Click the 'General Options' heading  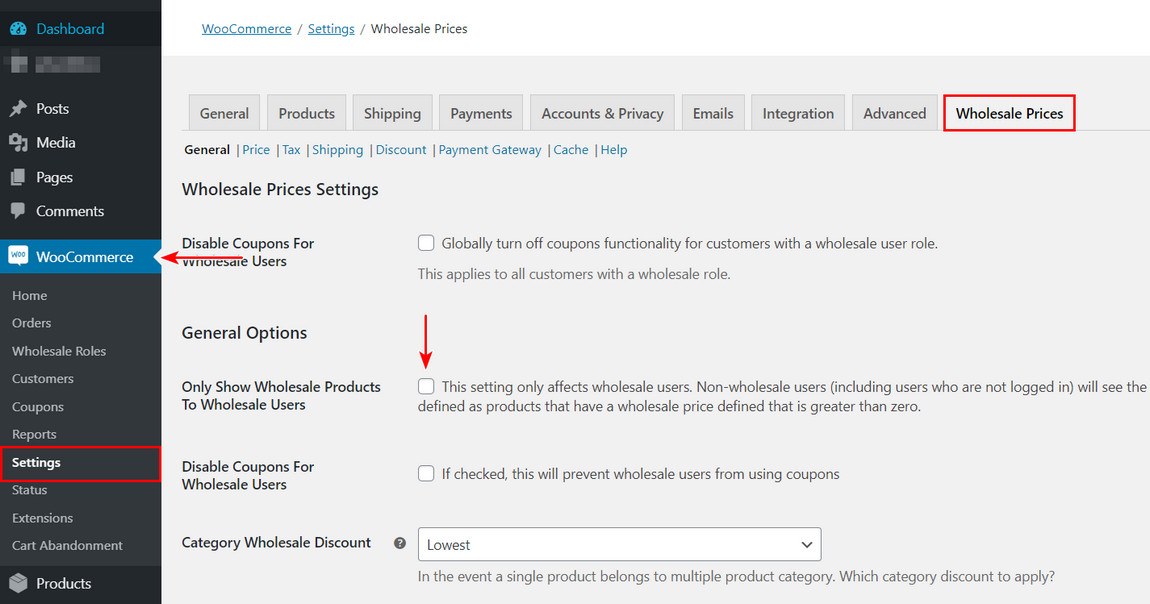click(244, 333)
